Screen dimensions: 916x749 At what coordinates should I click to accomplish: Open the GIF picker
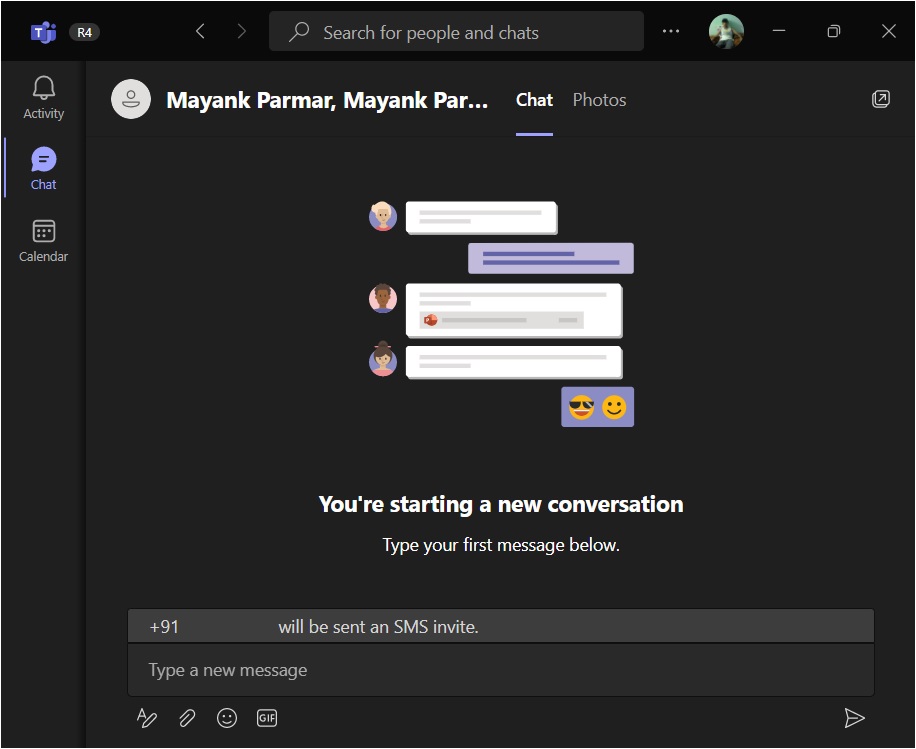tap(267, 718)
